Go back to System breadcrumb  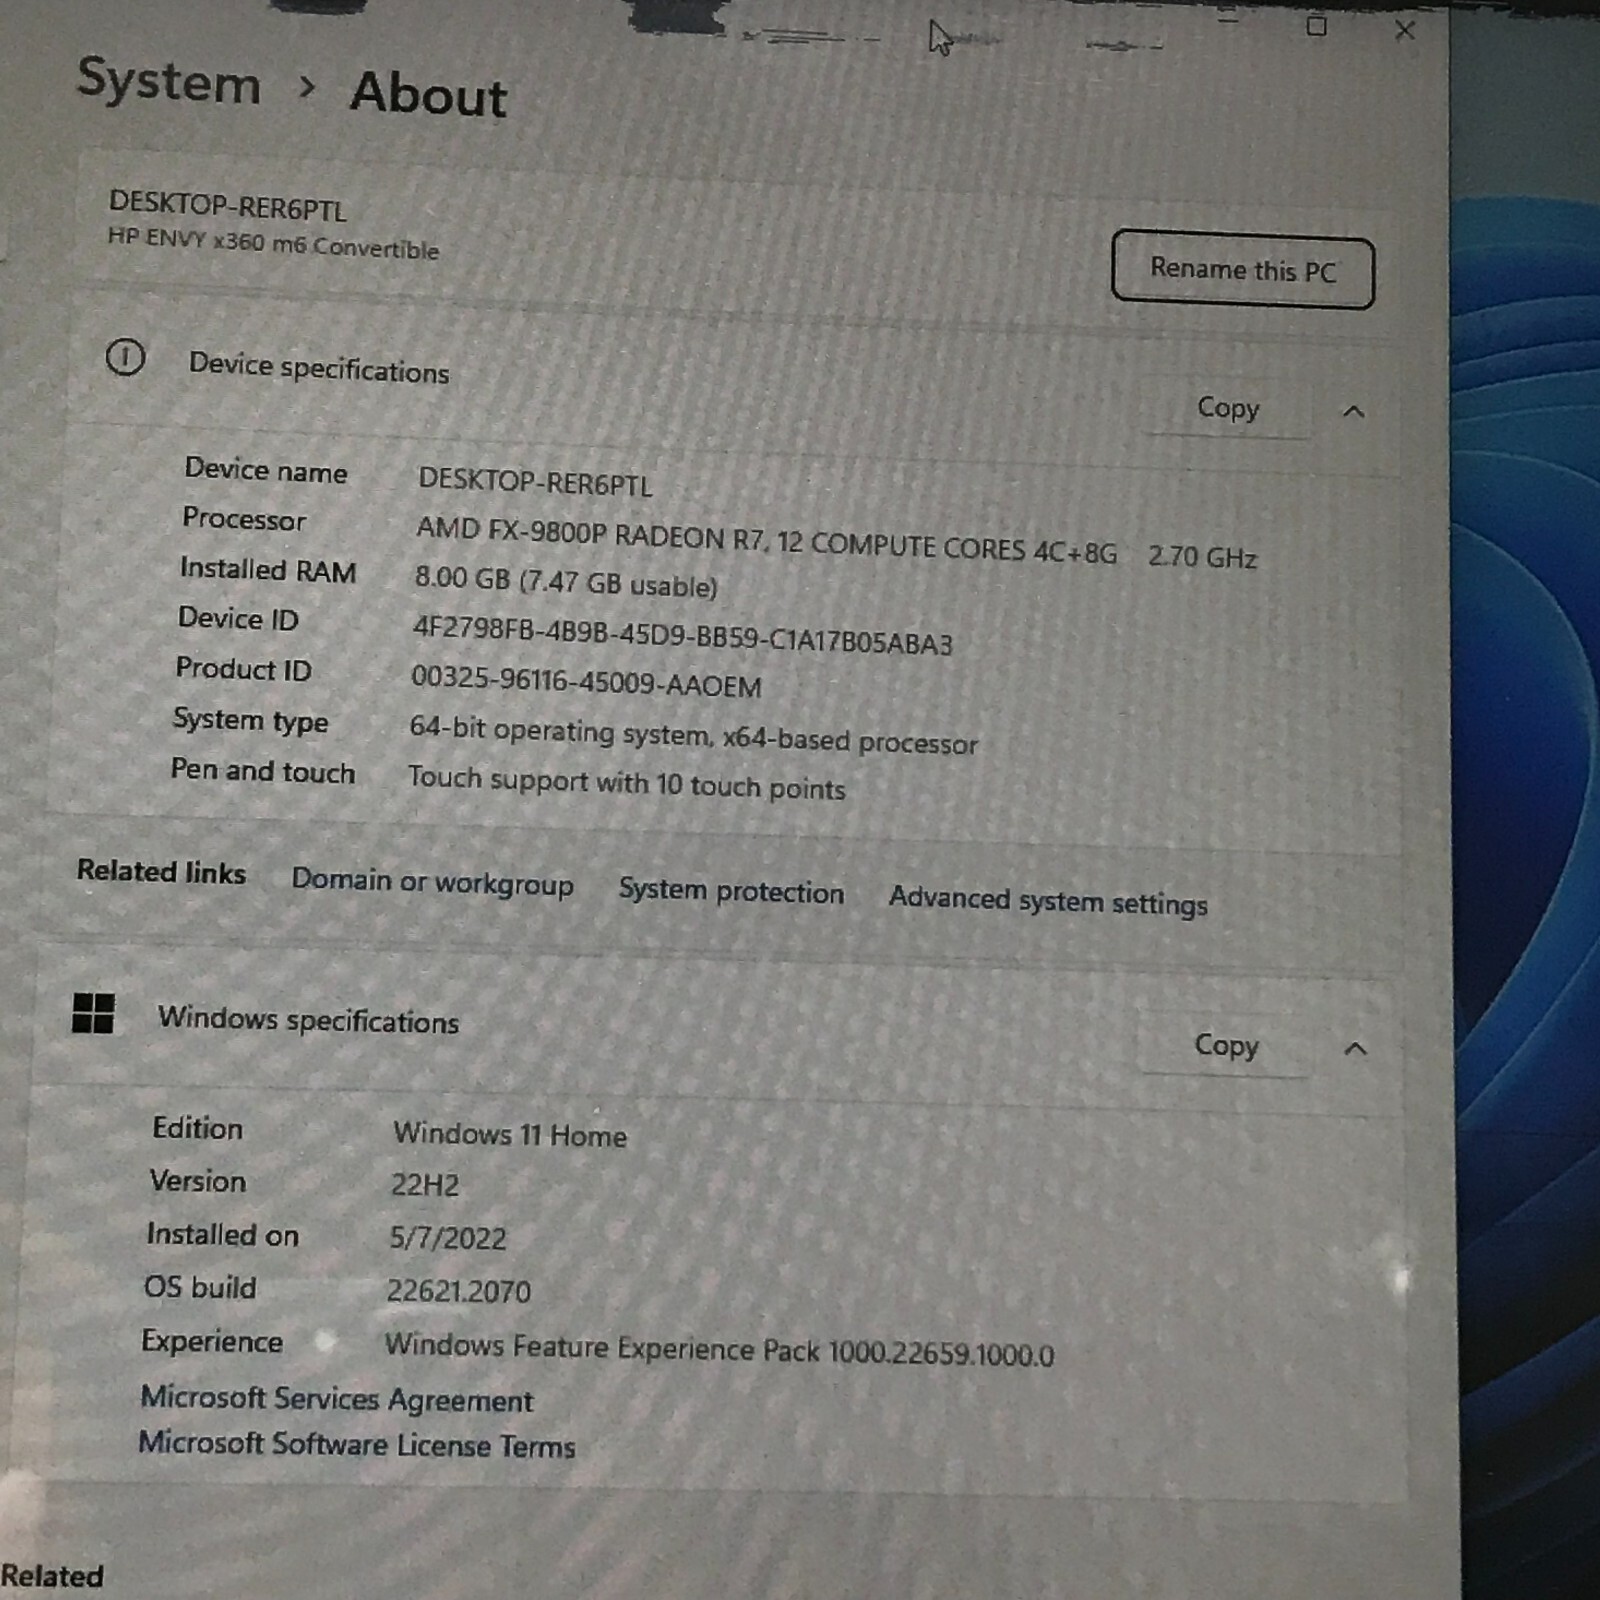tap(168, 81)
